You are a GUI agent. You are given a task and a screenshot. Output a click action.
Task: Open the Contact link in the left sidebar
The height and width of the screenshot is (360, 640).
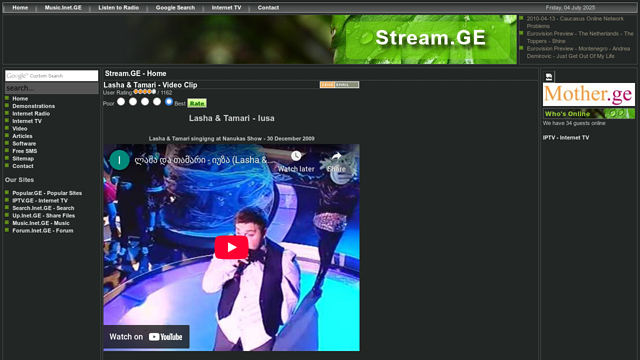click(x=23, y=166)
